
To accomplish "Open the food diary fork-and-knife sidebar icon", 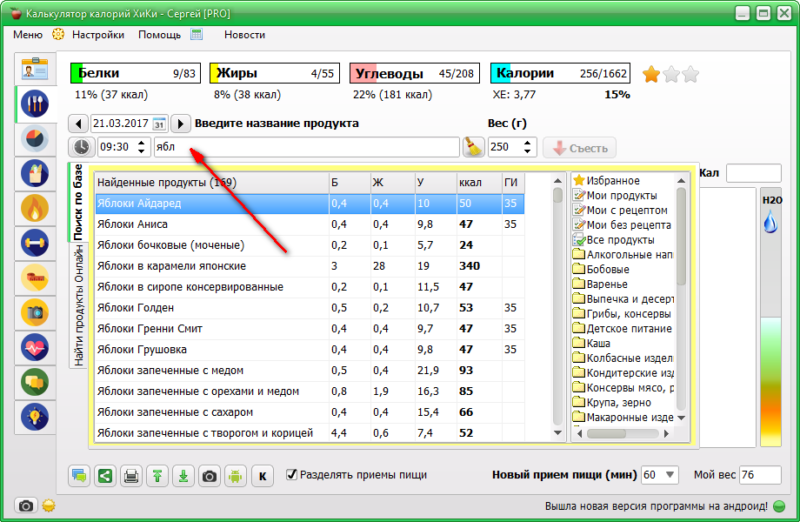I will pyautogui.click(x=34, y=104).
